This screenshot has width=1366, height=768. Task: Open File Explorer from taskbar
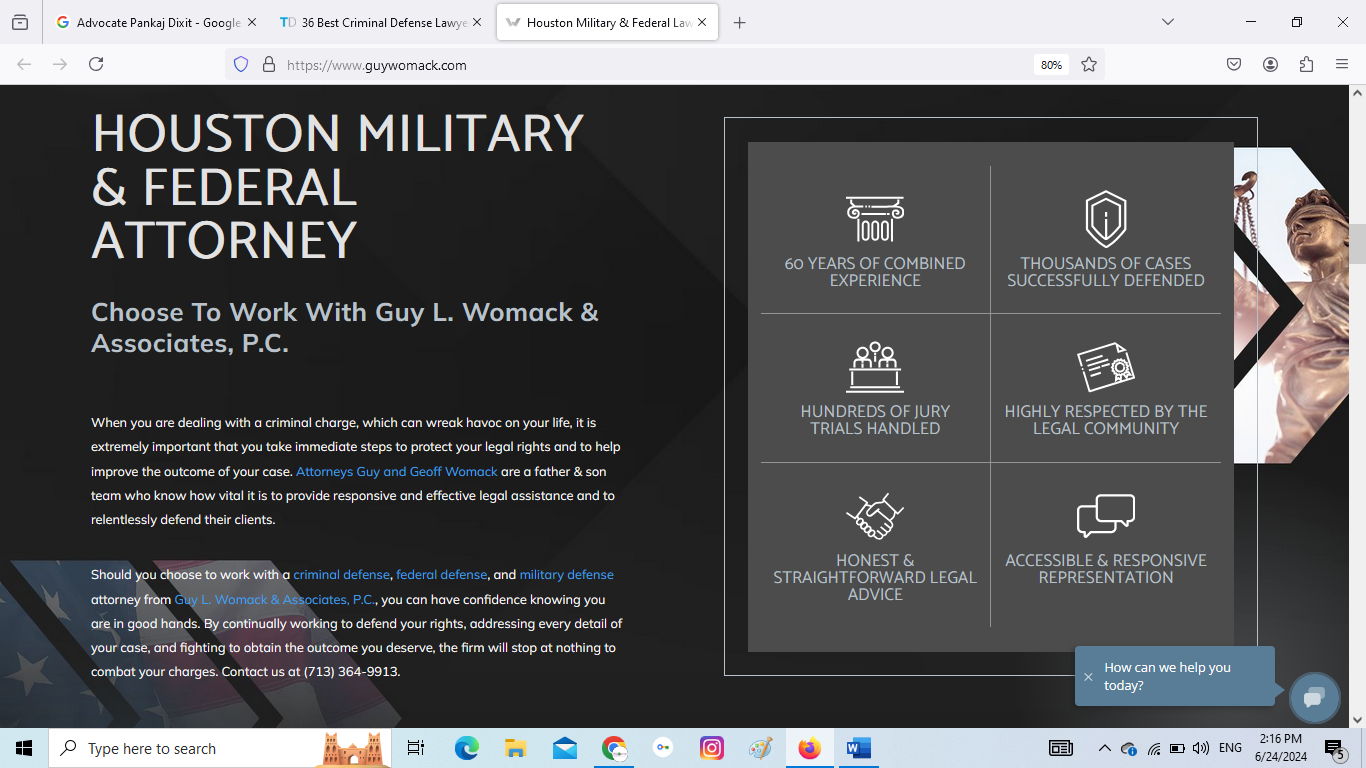tap(516, 748)
